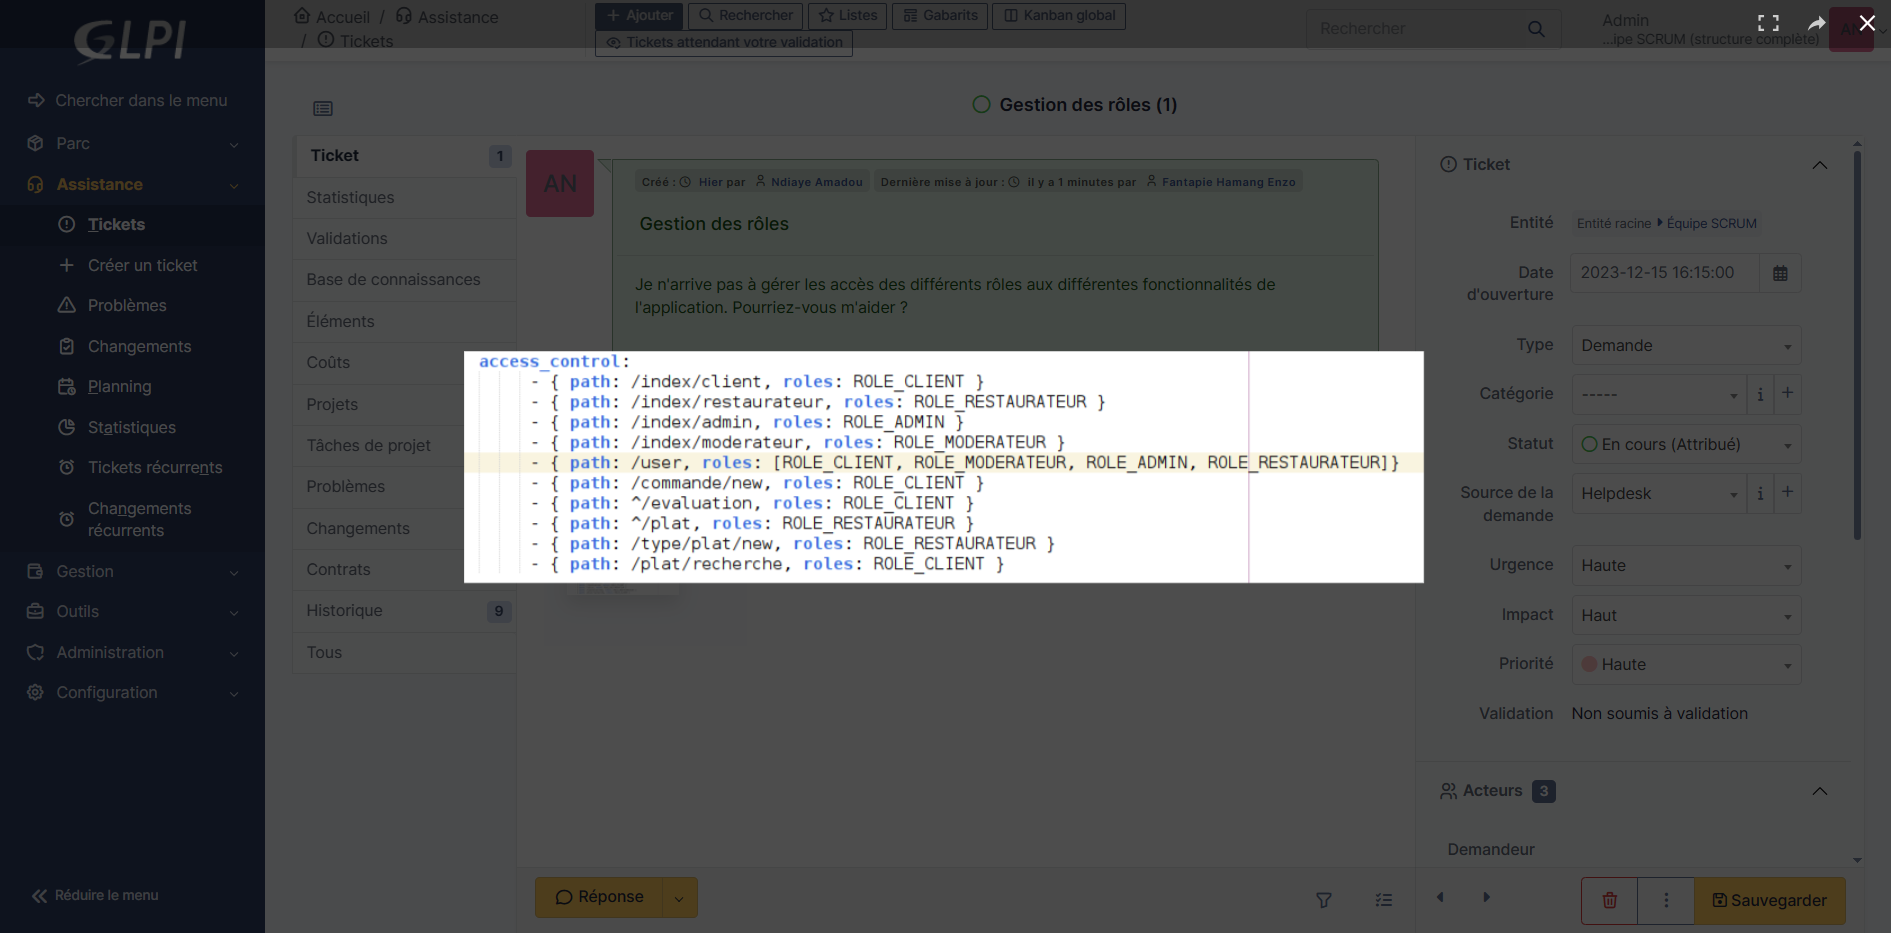Go to Accueil breadcrumb
The height and width of the screenshot is (933, 1891).
click(332, 17)
